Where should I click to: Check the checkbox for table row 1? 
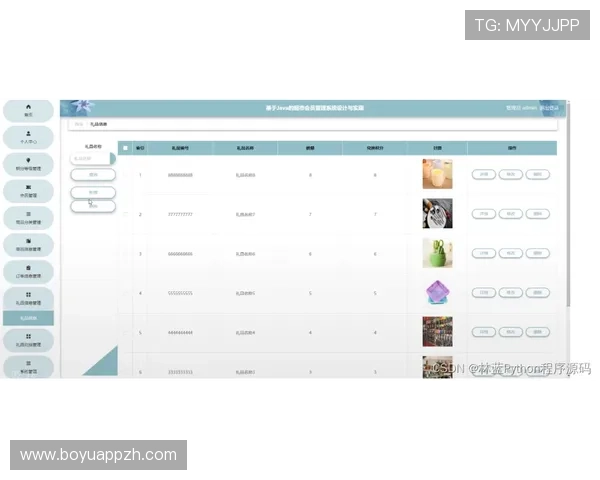125,175
